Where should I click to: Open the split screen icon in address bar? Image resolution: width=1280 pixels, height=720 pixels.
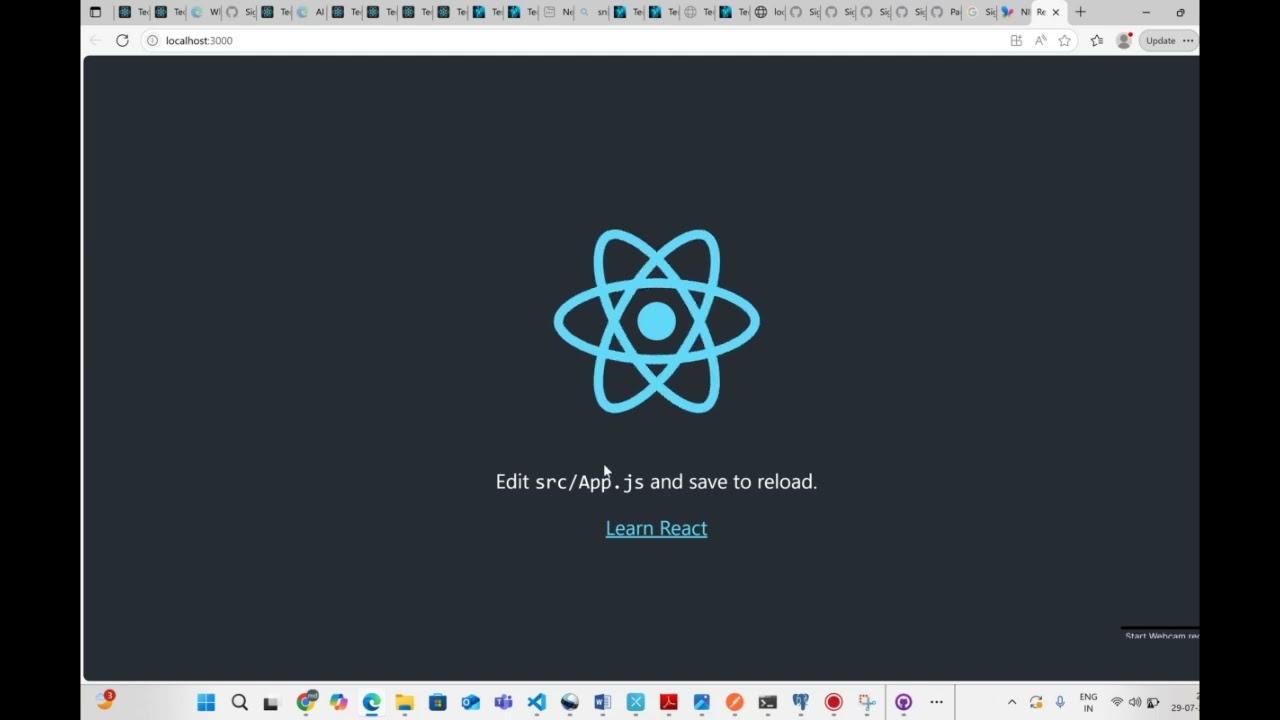coord(1016,41)
